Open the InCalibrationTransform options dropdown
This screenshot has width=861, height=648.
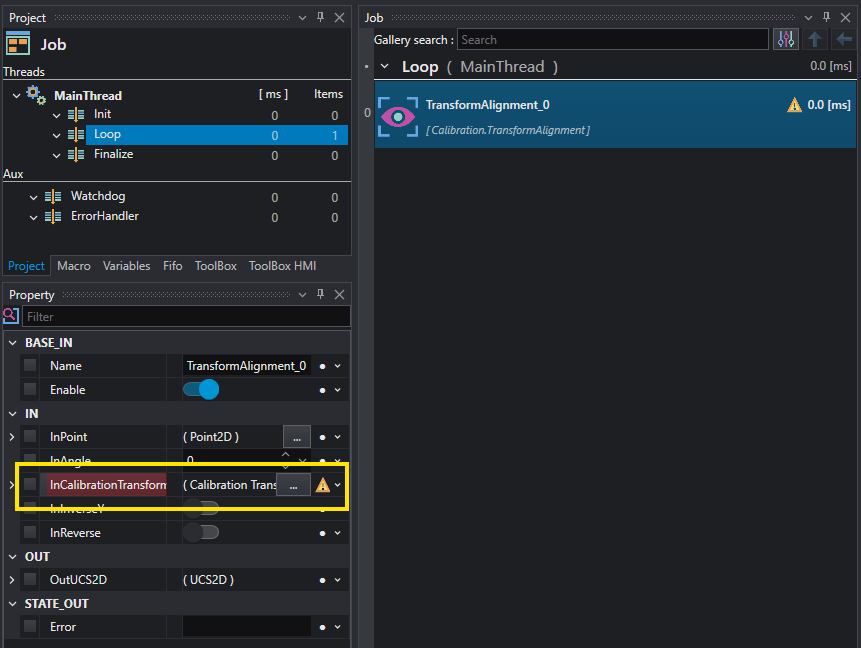(338, 485)
